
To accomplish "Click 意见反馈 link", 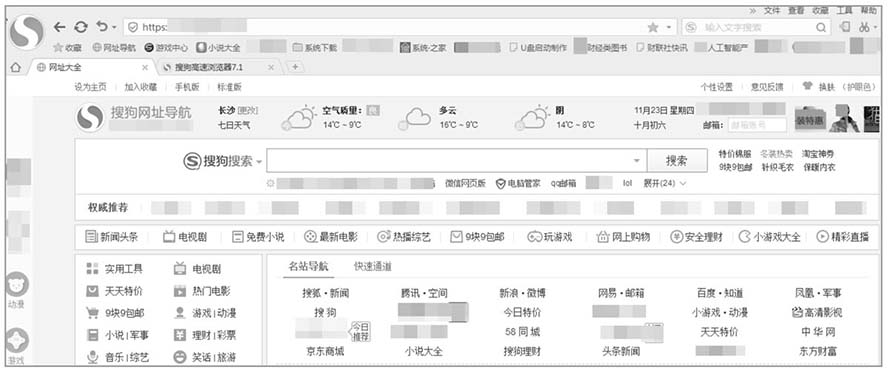I will pyautogui.click(x=767, y=87).
